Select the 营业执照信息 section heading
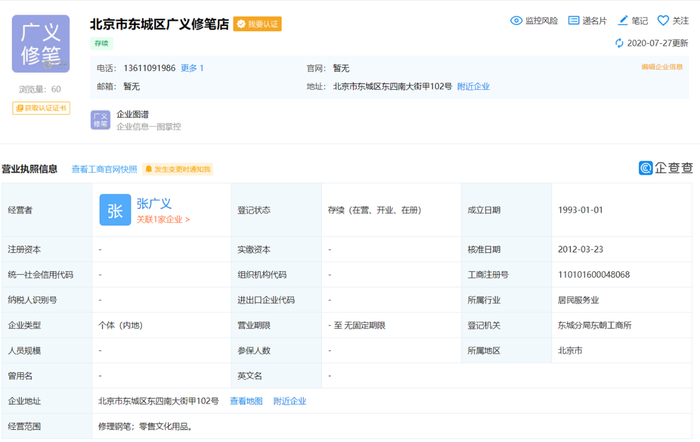This screenshot has width=700, height=442. (x=30, y=169)
